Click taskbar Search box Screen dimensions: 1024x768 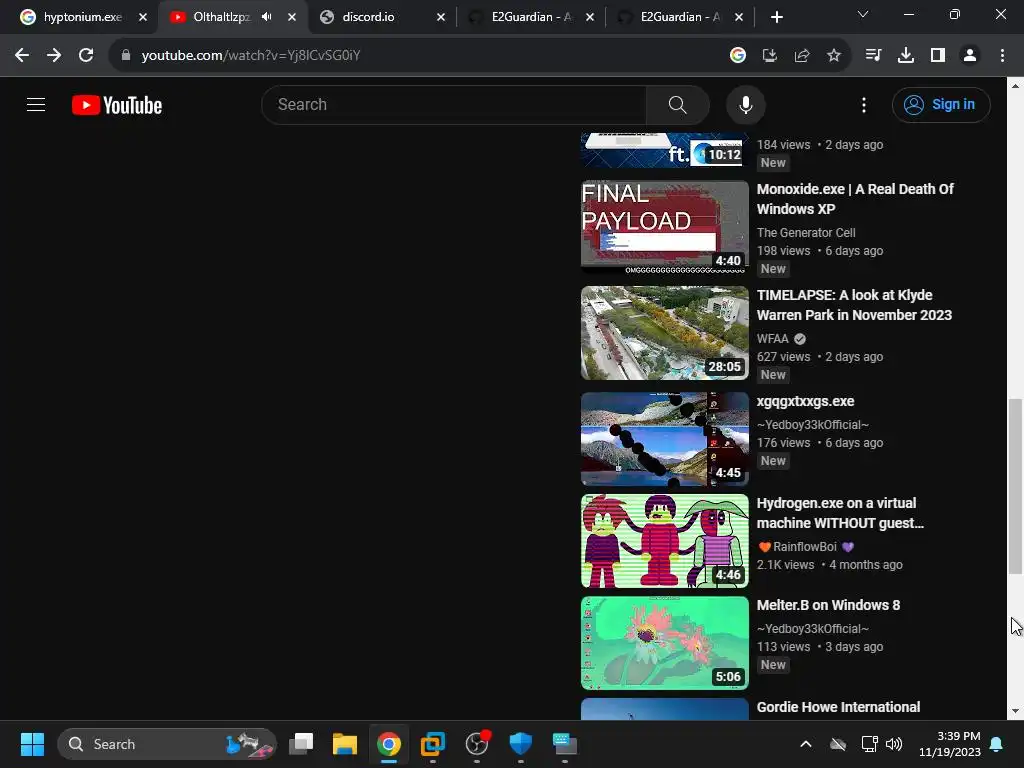click(167, 744)
